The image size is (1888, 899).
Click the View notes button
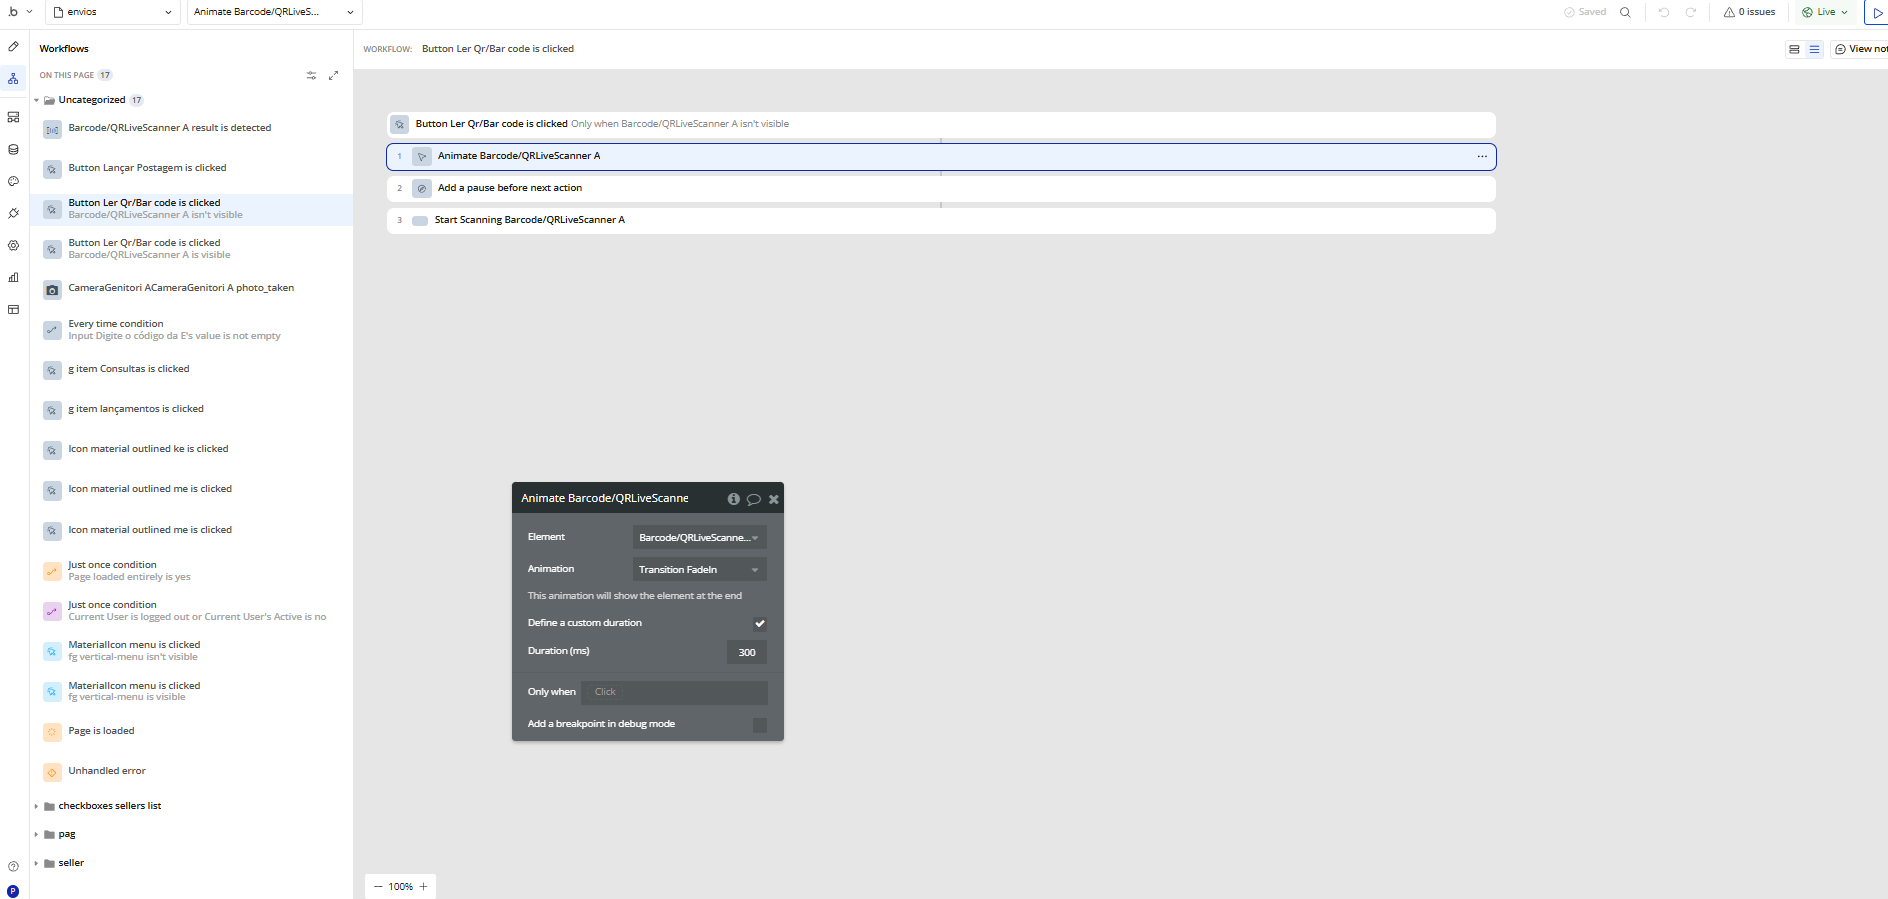[1860, 49]
